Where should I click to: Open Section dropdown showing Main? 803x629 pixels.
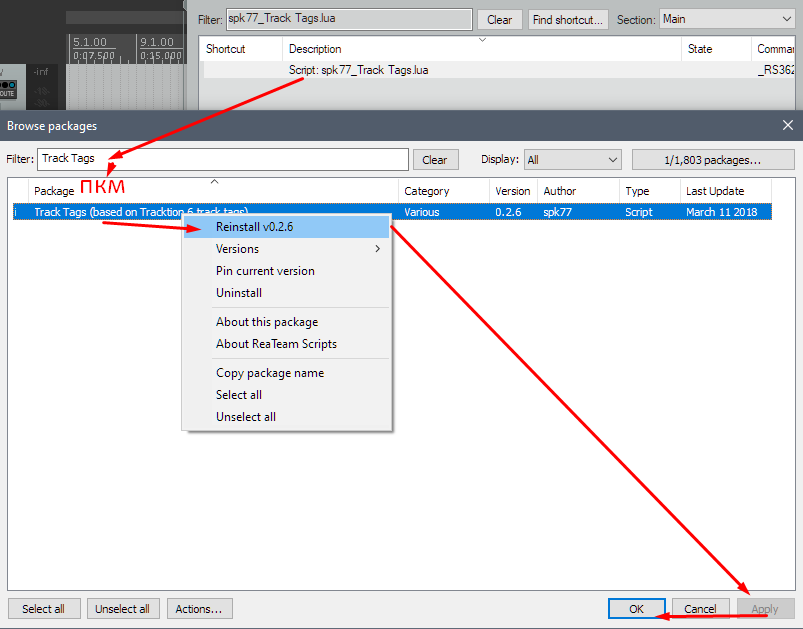pyautogui.click(x=727, y=19)
